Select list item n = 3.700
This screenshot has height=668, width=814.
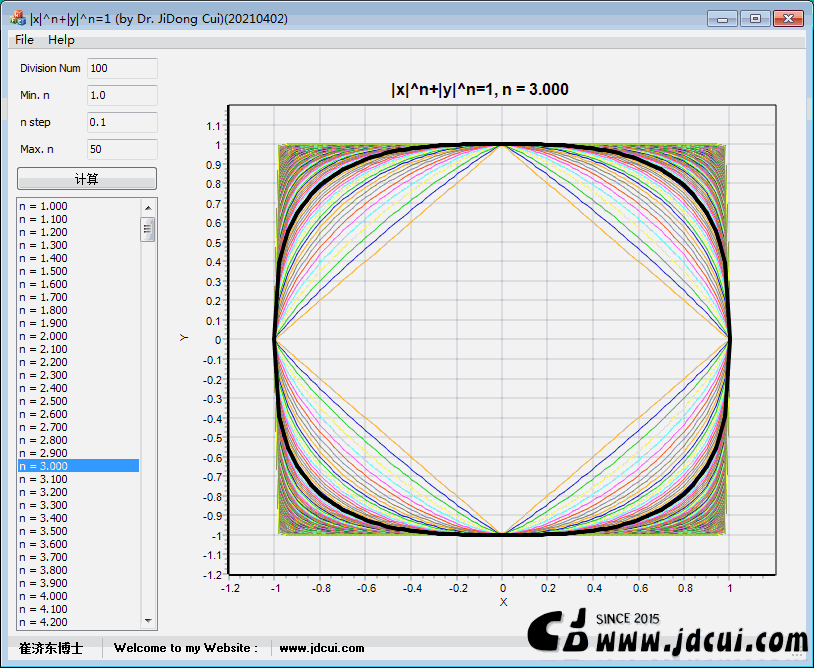78,556
